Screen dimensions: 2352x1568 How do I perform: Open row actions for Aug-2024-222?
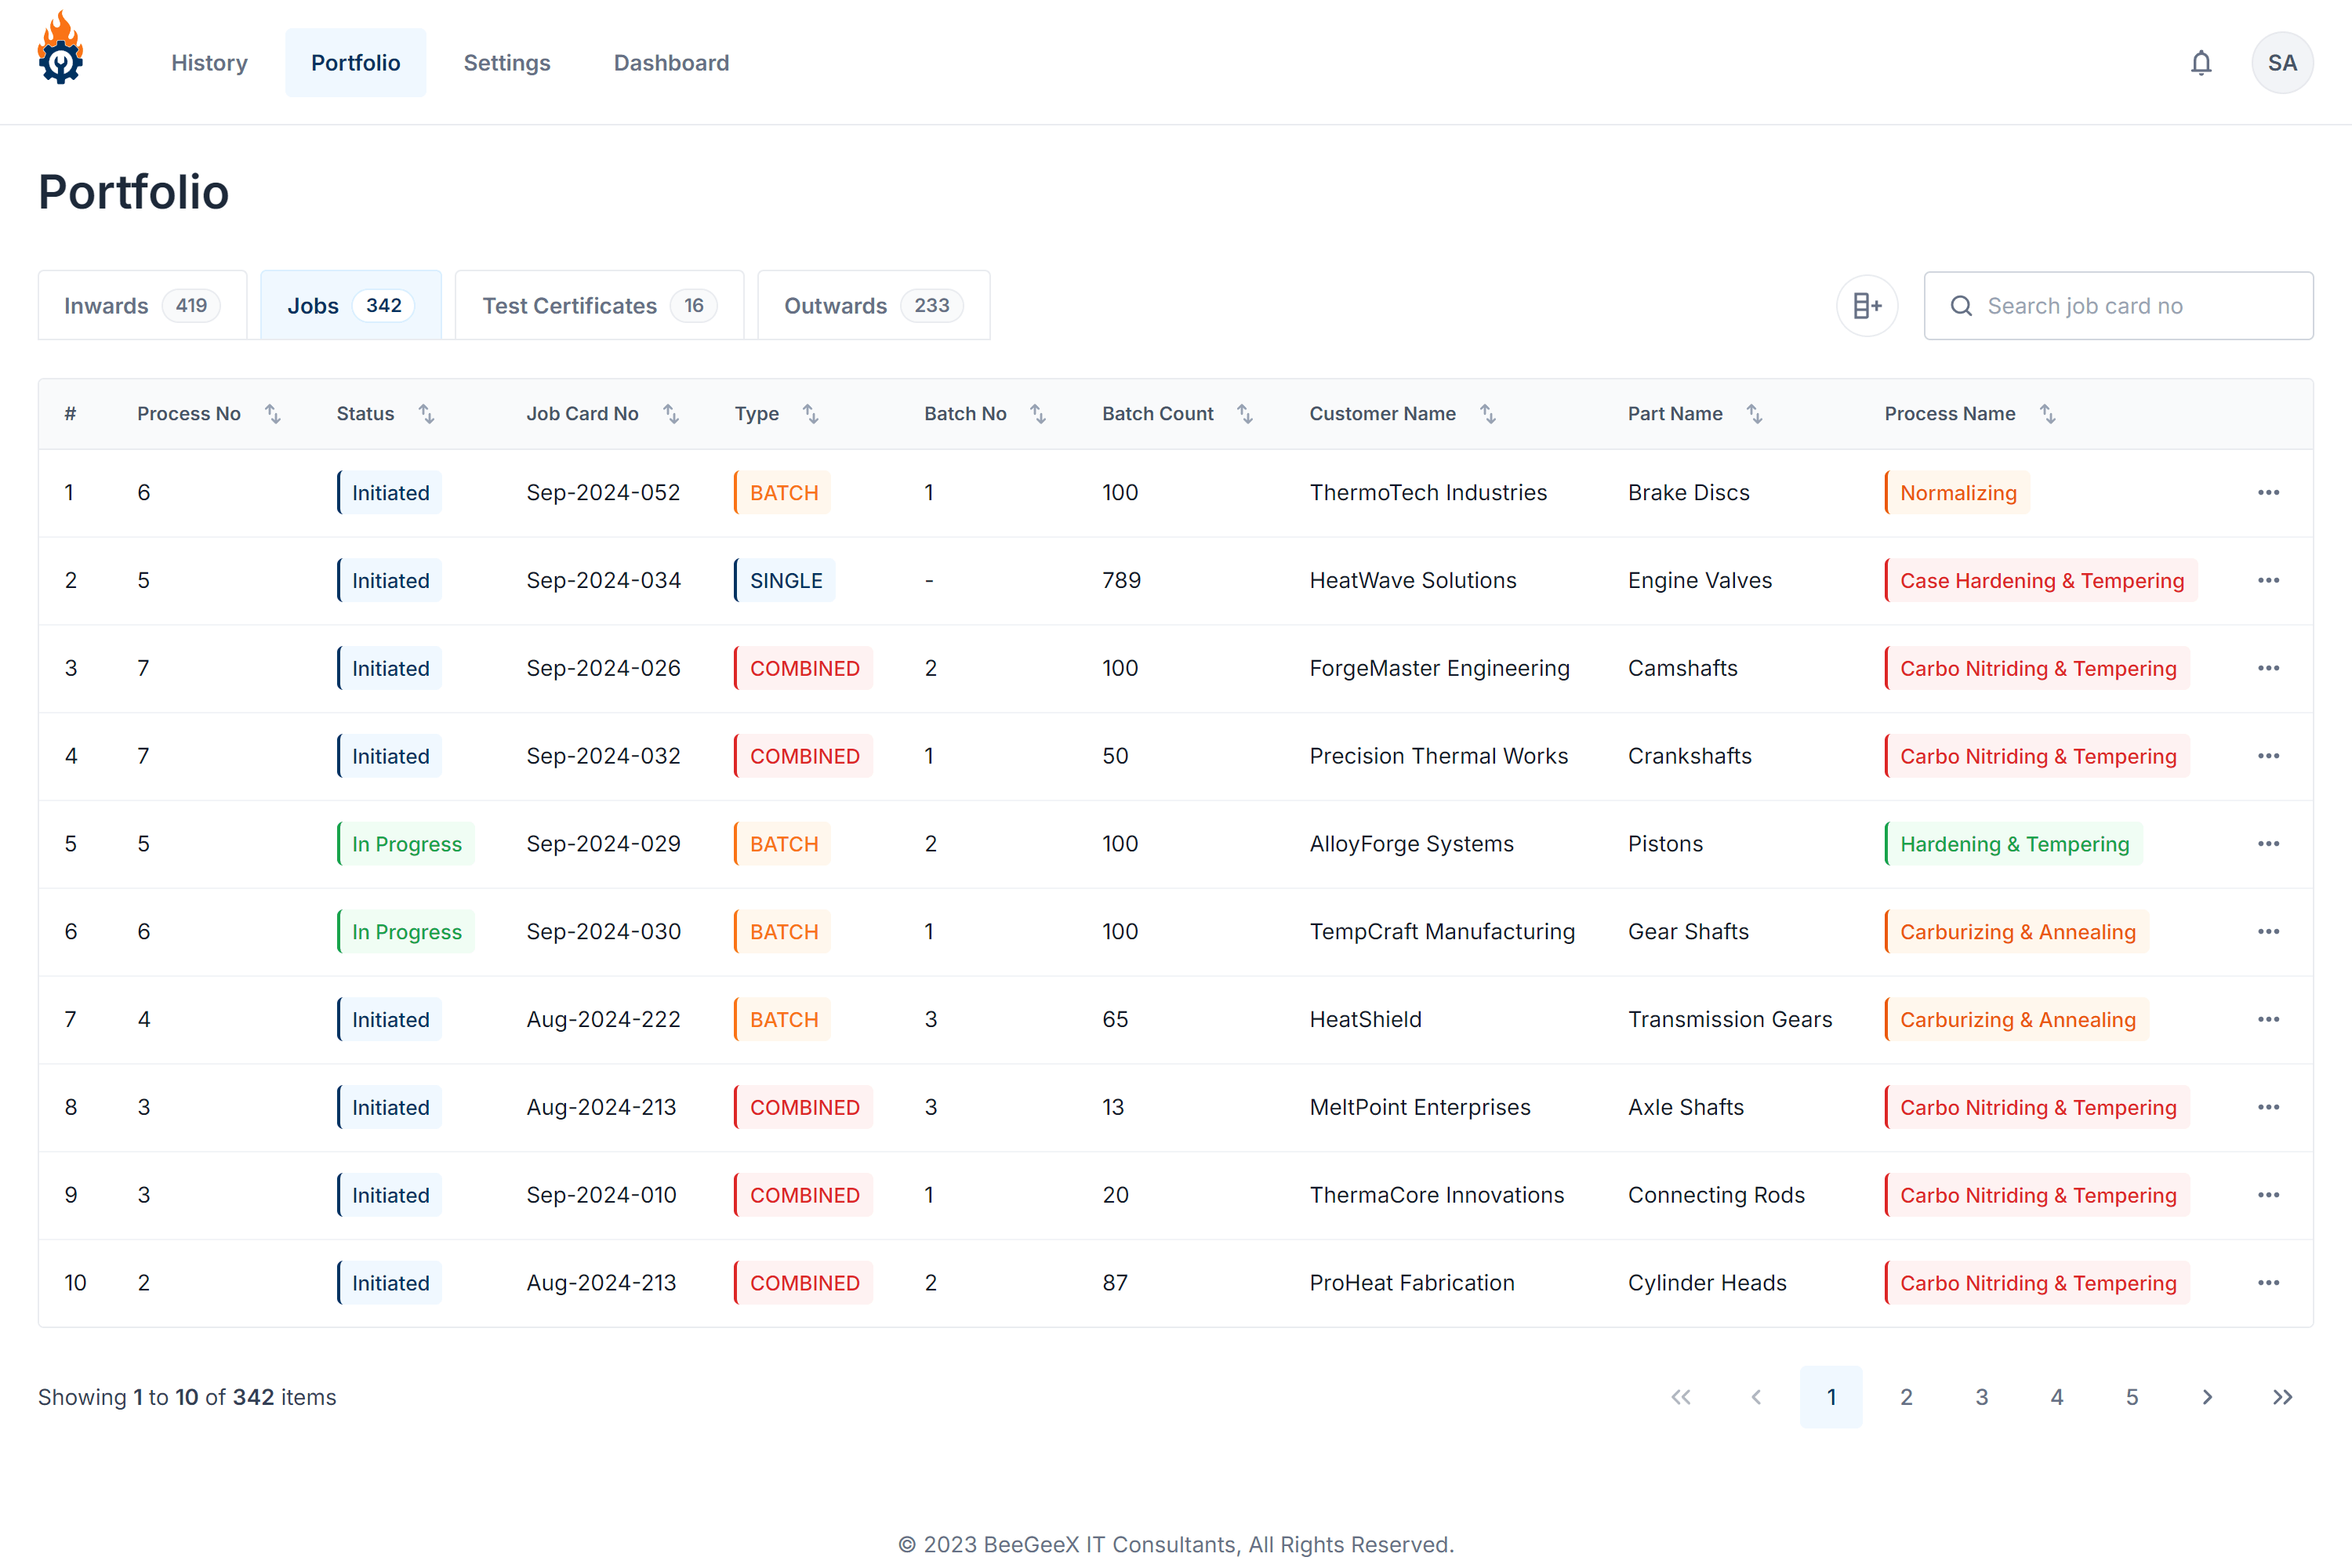pos(2268,1020)
